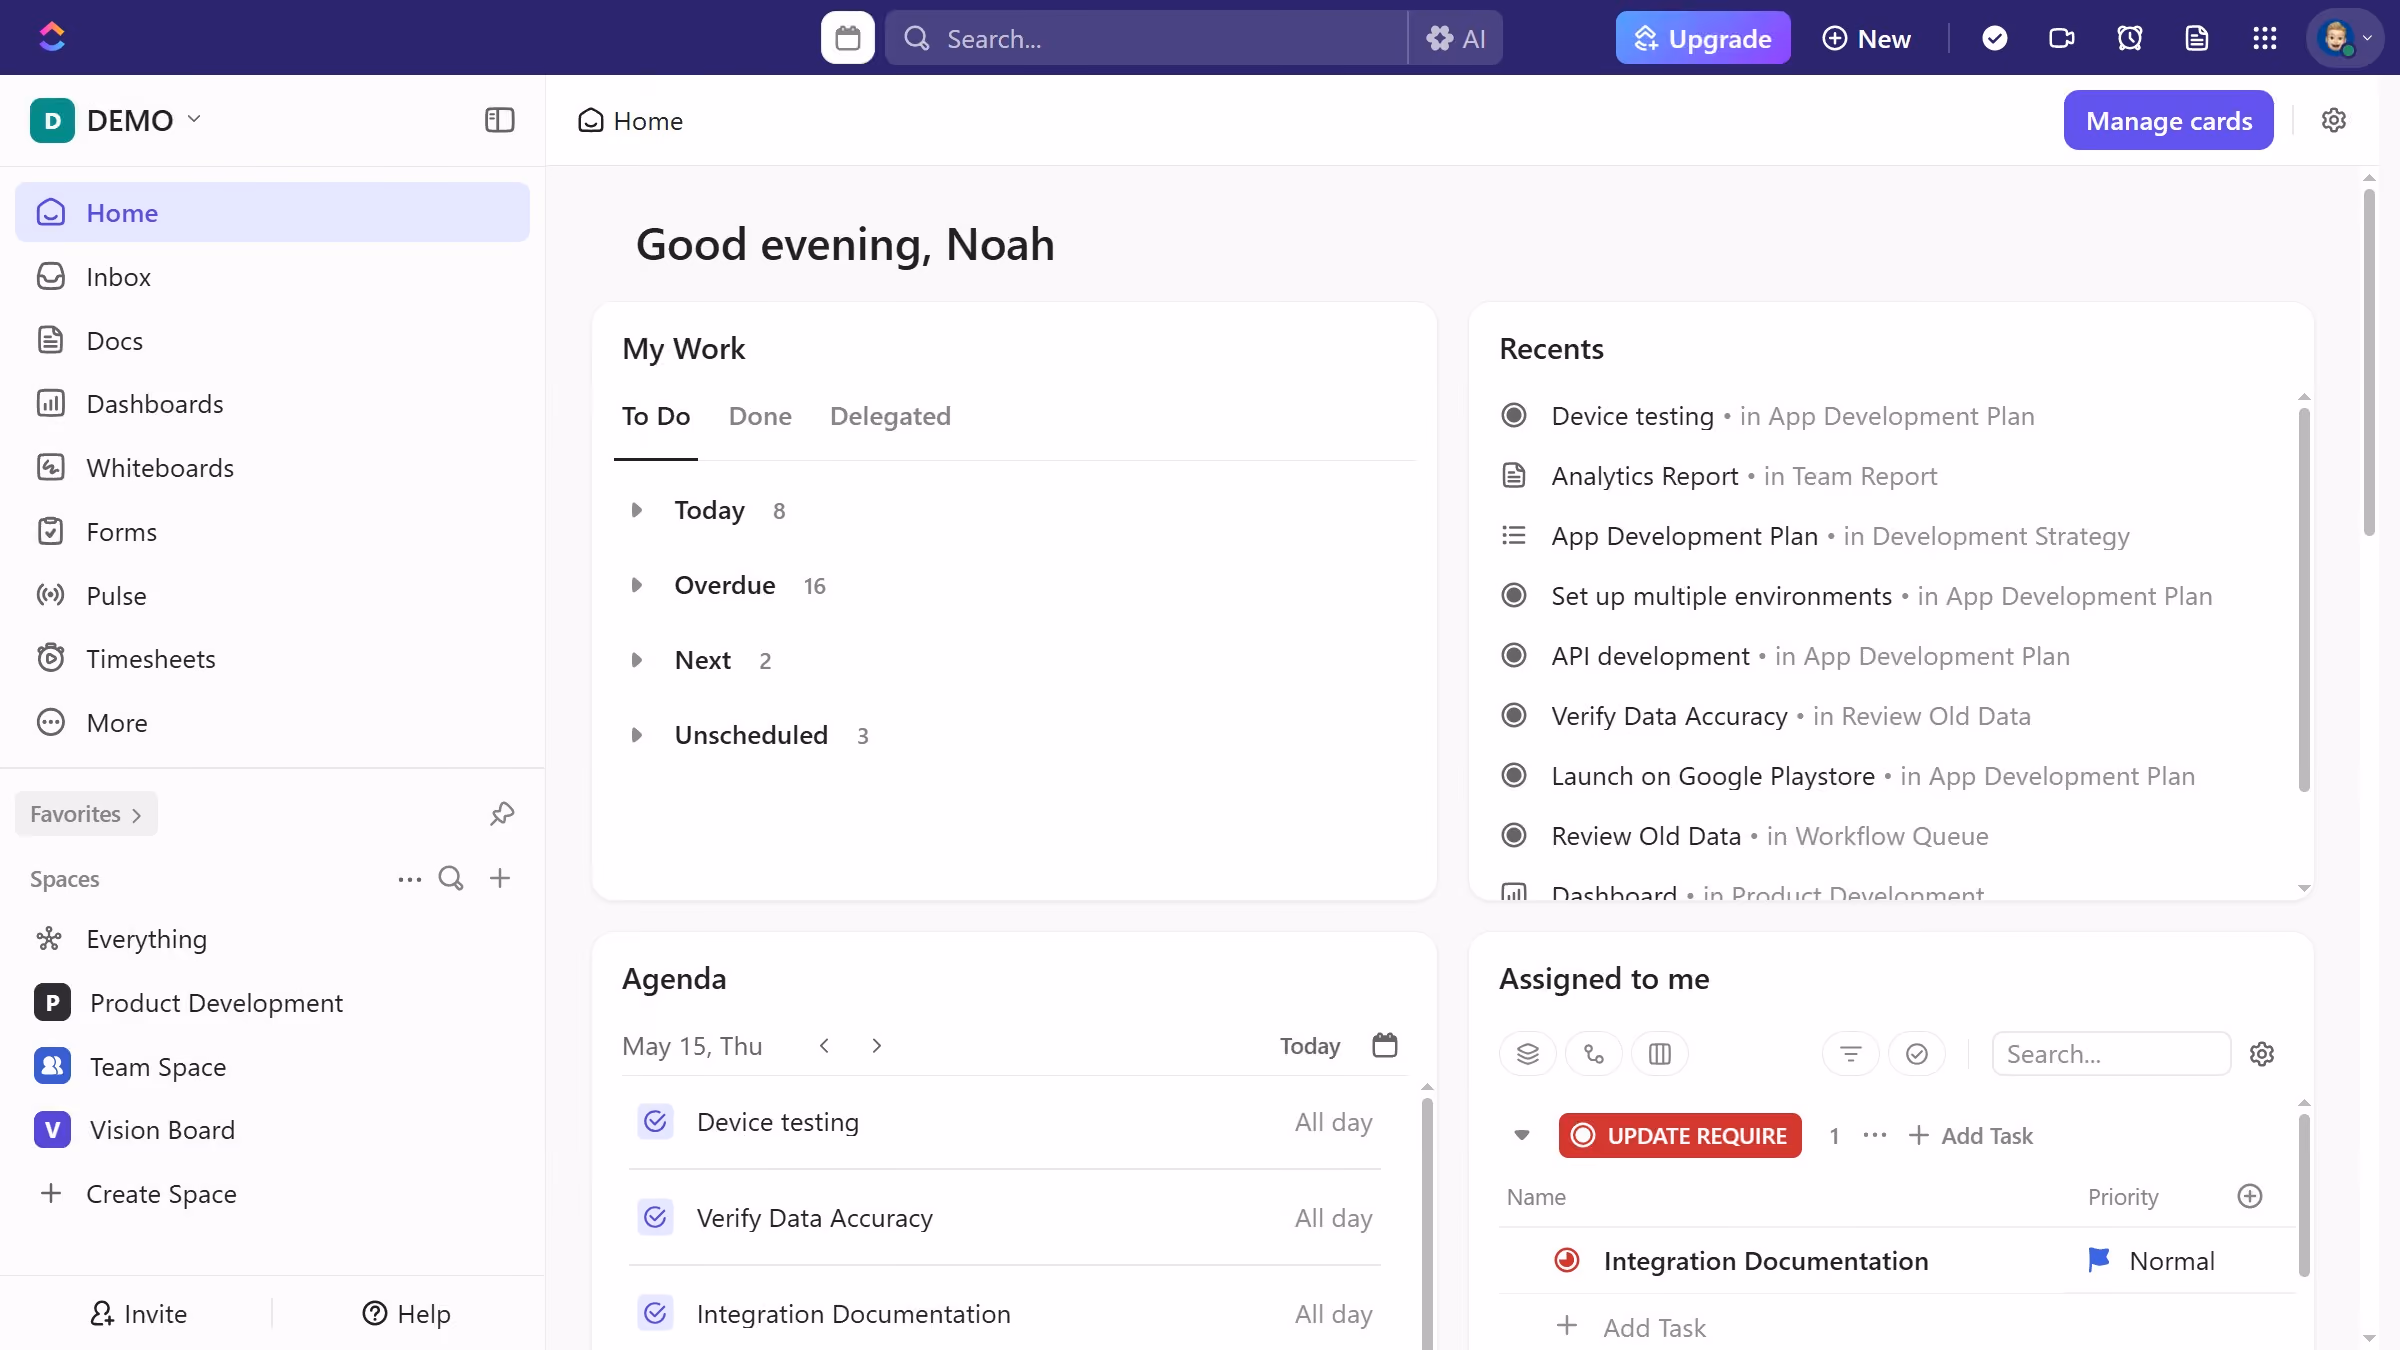The image size is (2400, 1350).
Task: Mark Integration Documentation complete in Agenda
Action: (x=655, y=1313)
